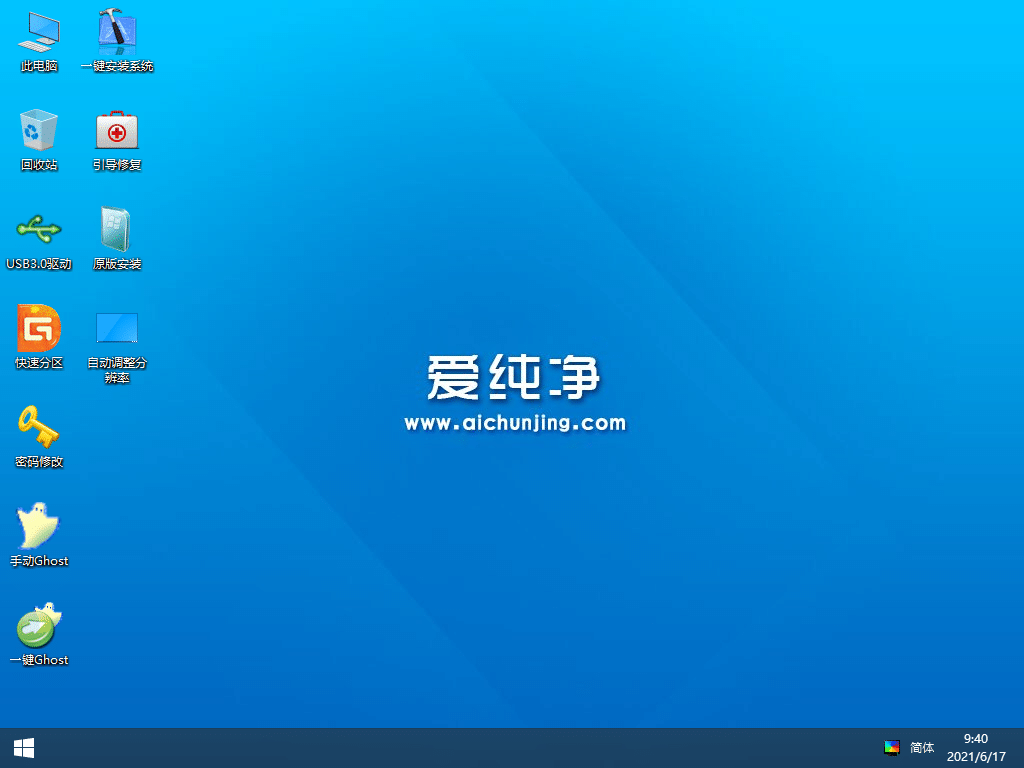This screenshot has height=768, width=1024.
Task: Click the system tray color icon
Action: coord(893,747)
